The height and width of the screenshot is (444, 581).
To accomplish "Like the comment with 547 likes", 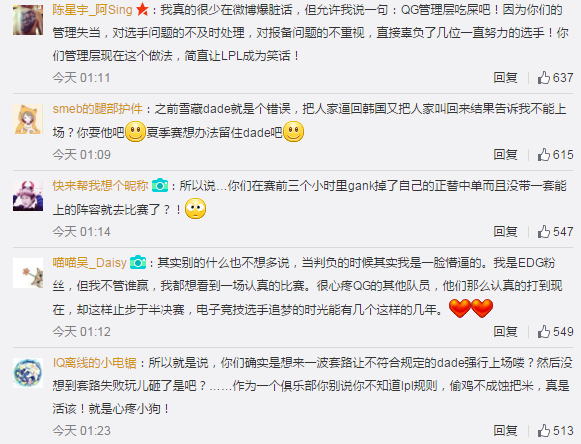I will [x=555, y=232].
